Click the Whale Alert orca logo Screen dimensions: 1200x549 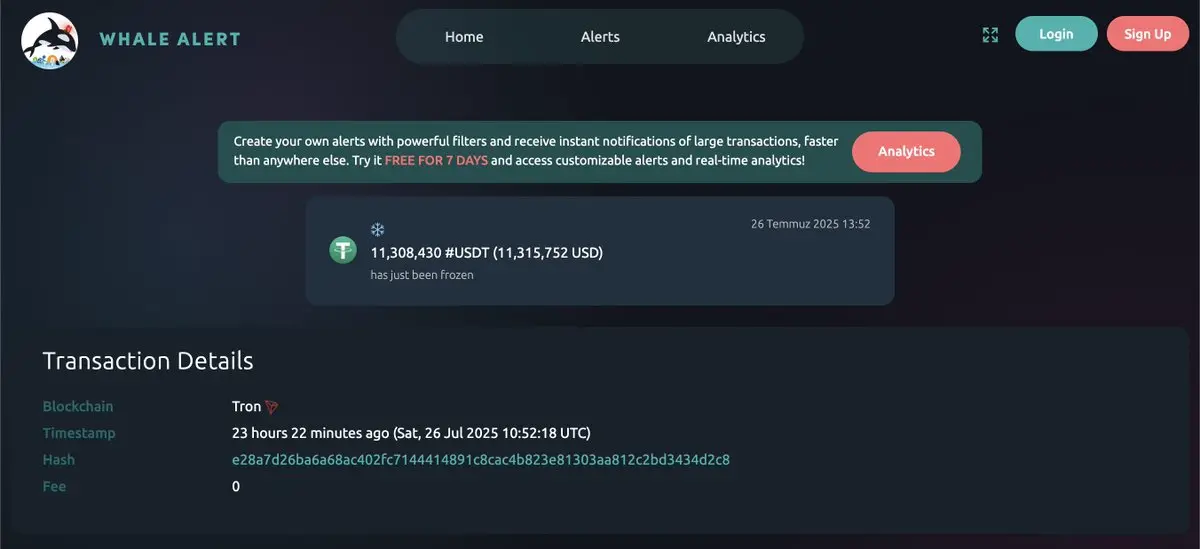50,40
